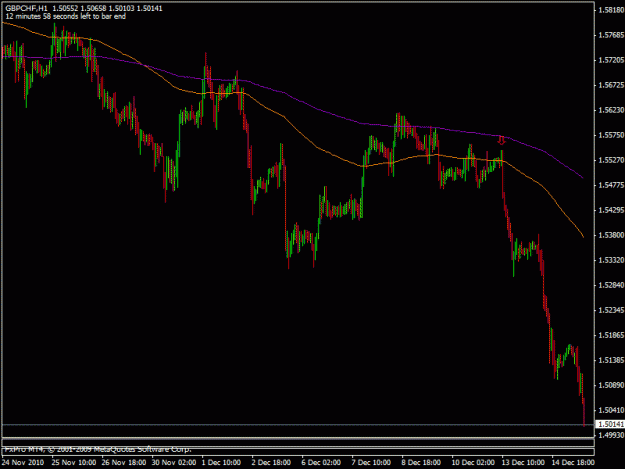Click the '25 Nov 10:00' time axis label
The height and width of the screenshot is (469, 625).
coord(74,462)
